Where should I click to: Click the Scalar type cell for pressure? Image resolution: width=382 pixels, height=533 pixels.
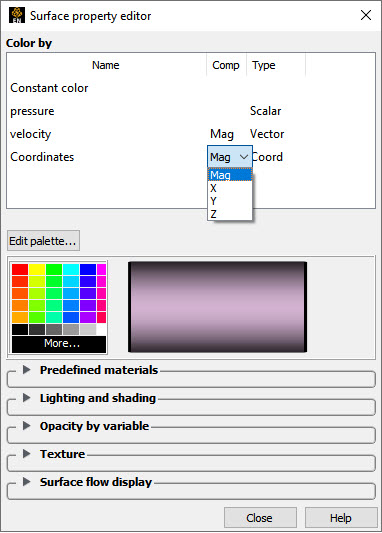[x=266, y=111]
